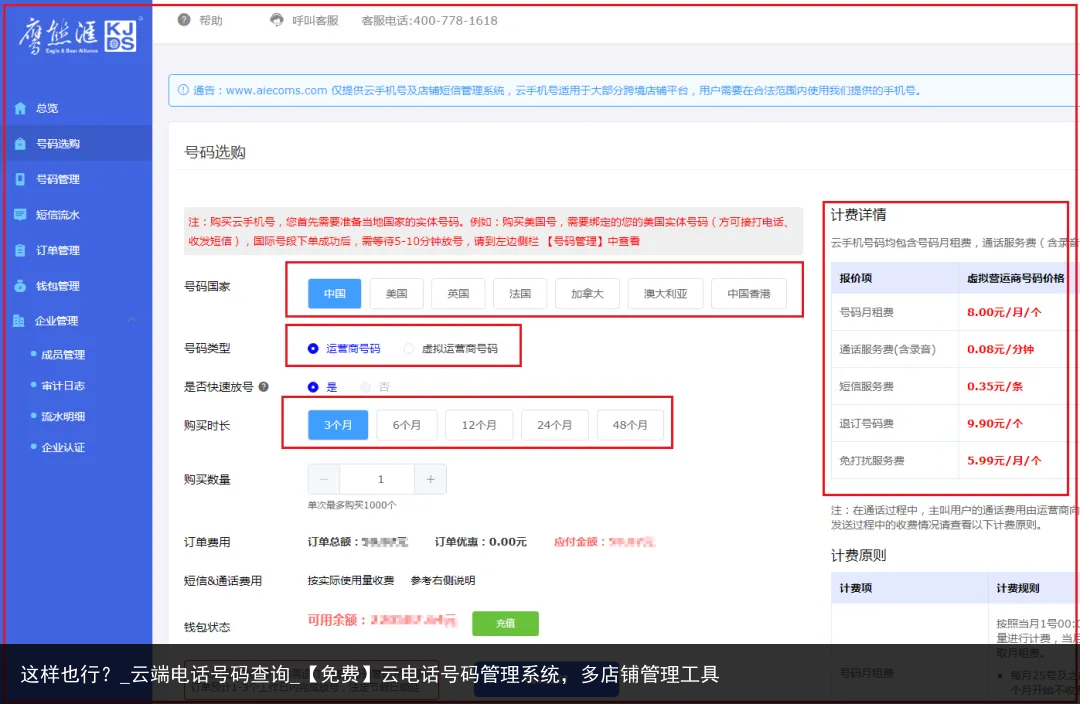Click the money bag icon beside 钱包管理
Image resolution: width=1080 pixels, height=704 pixels.
[x=20, y=286]
